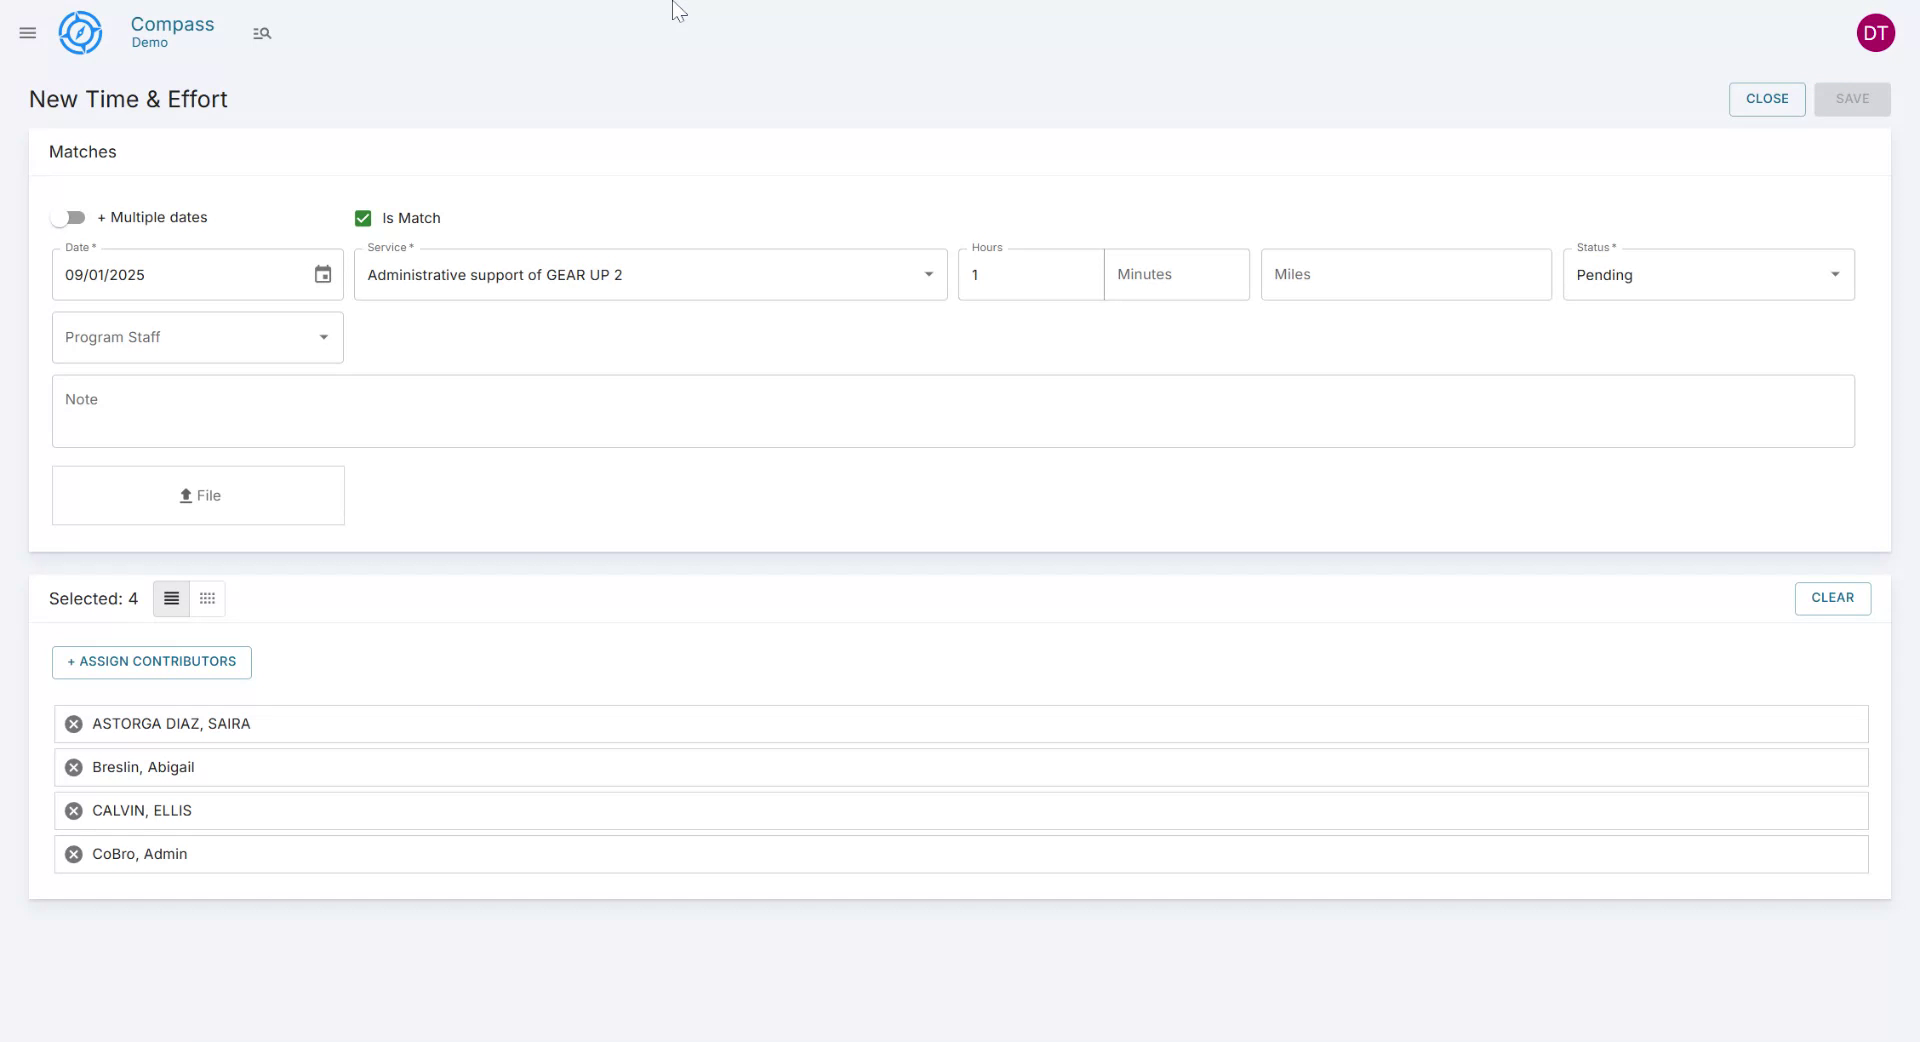This screenshot has height=1042, width=1920.
Task: Open the Program Staff dropdown
Action: tap(322, 337)
